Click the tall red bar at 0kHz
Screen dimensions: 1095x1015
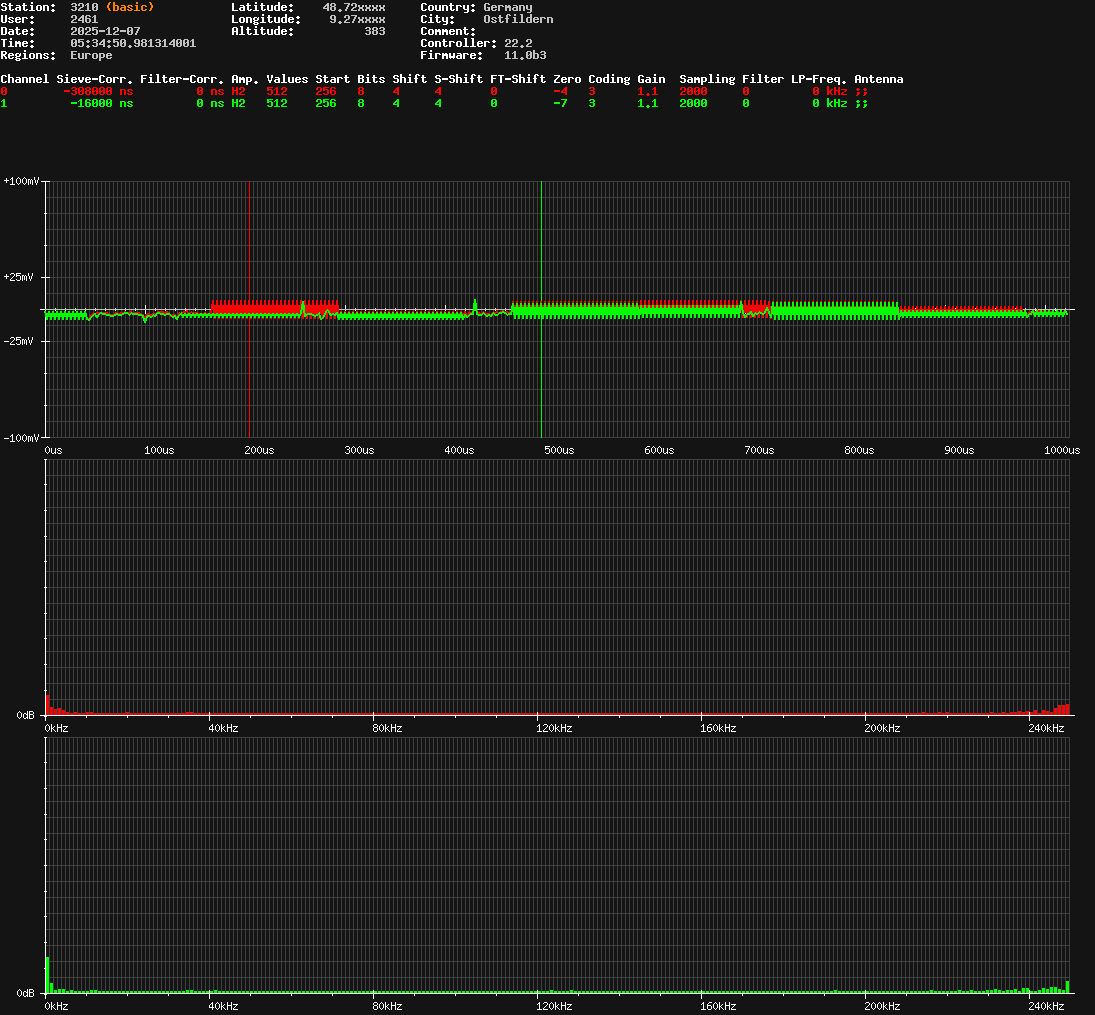(x=46, y=704)
